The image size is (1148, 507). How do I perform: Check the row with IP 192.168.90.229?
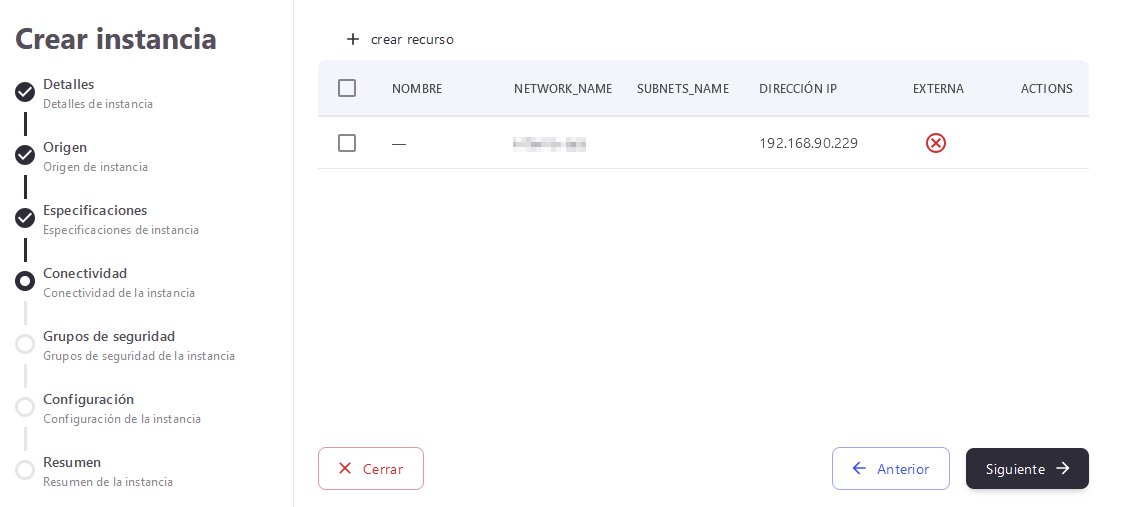(x=347, y=143)
